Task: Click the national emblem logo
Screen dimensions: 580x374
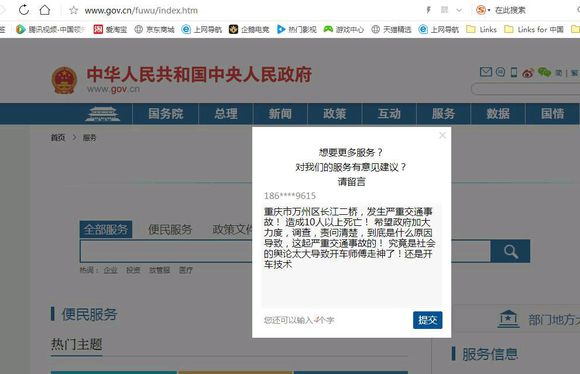Action: [x=64, y=80]
